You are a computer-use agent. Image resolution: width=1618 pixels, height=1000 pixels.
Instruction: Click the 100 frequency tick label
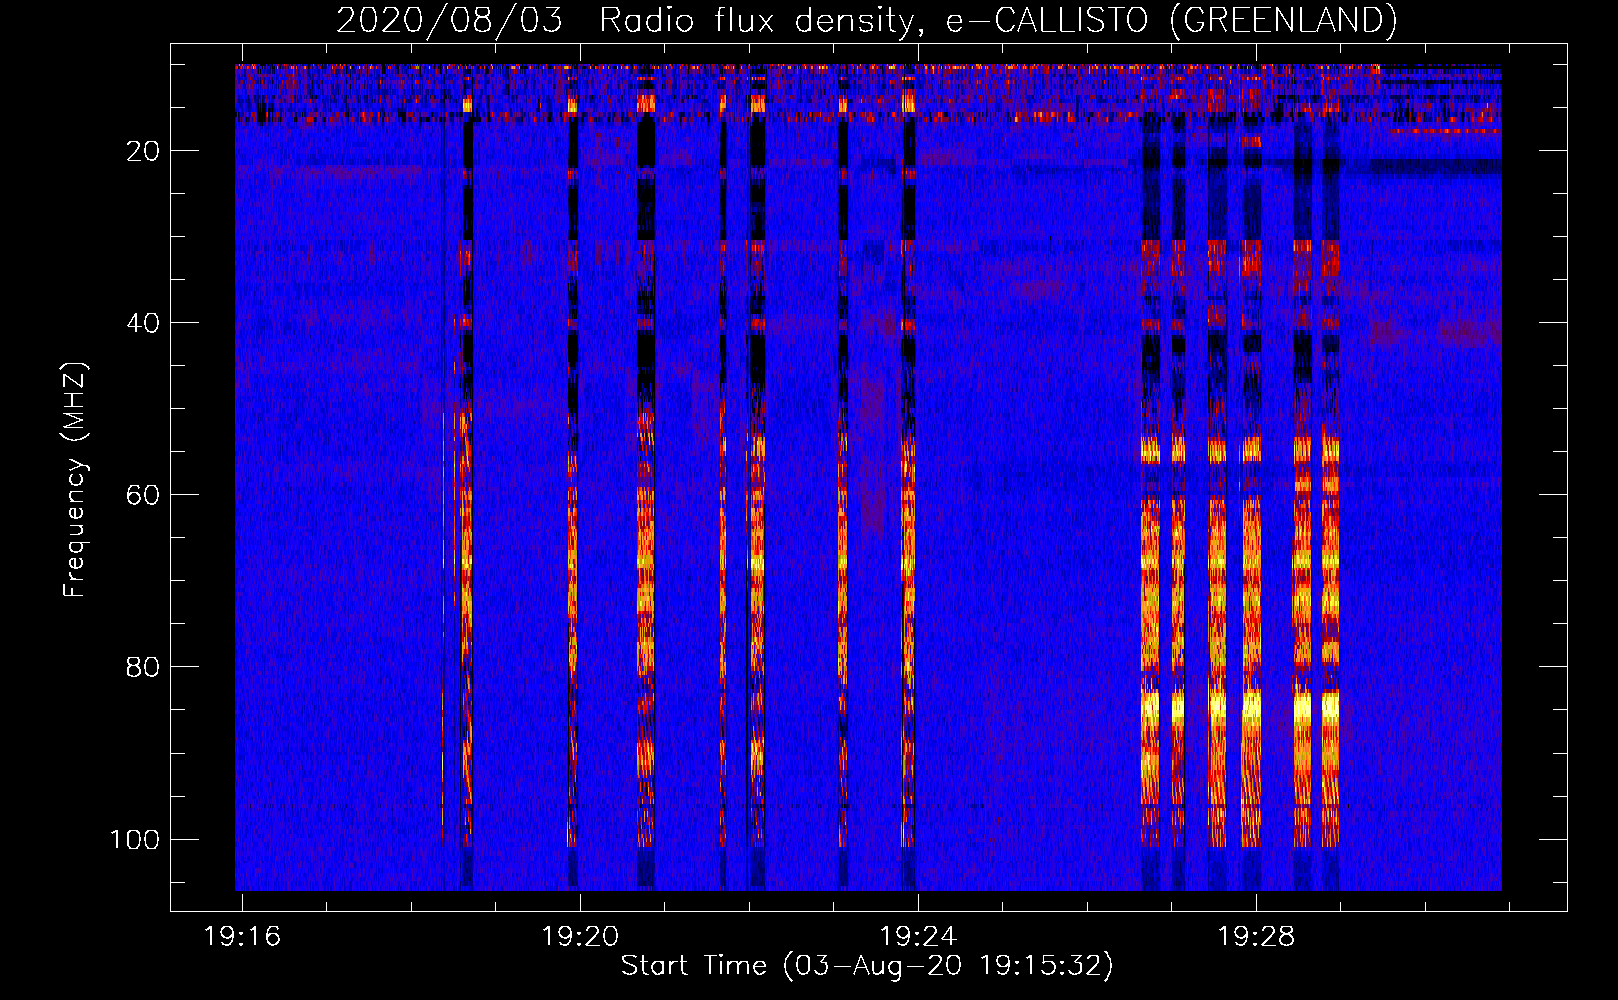135,839
